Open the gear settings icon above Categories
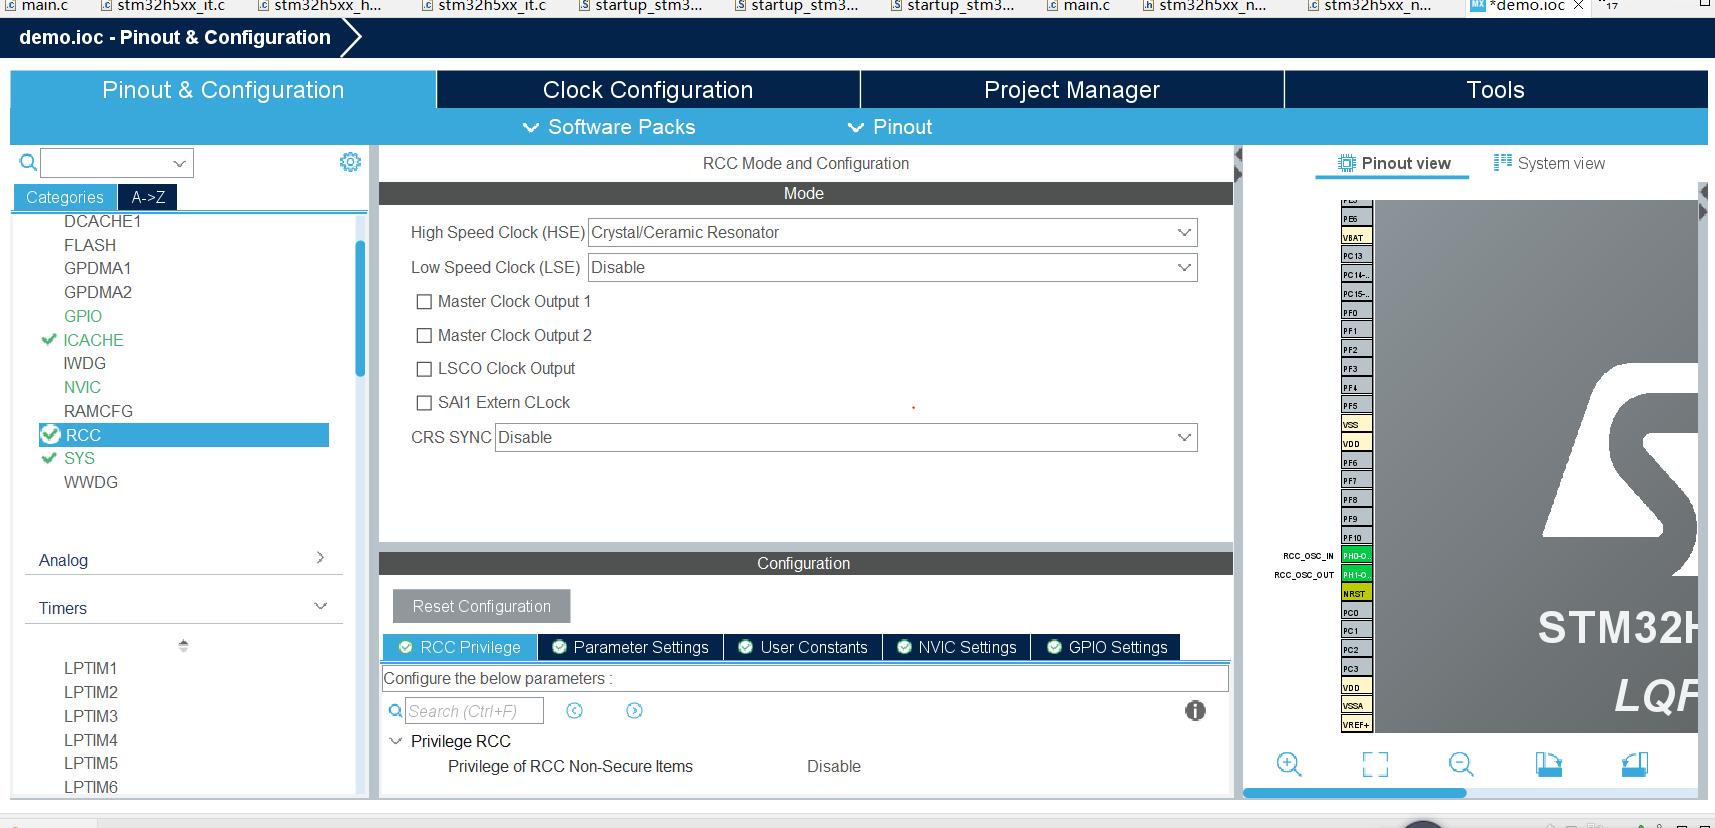The width and height of the screenshot is (1715, 828). [x=350, y=162]
